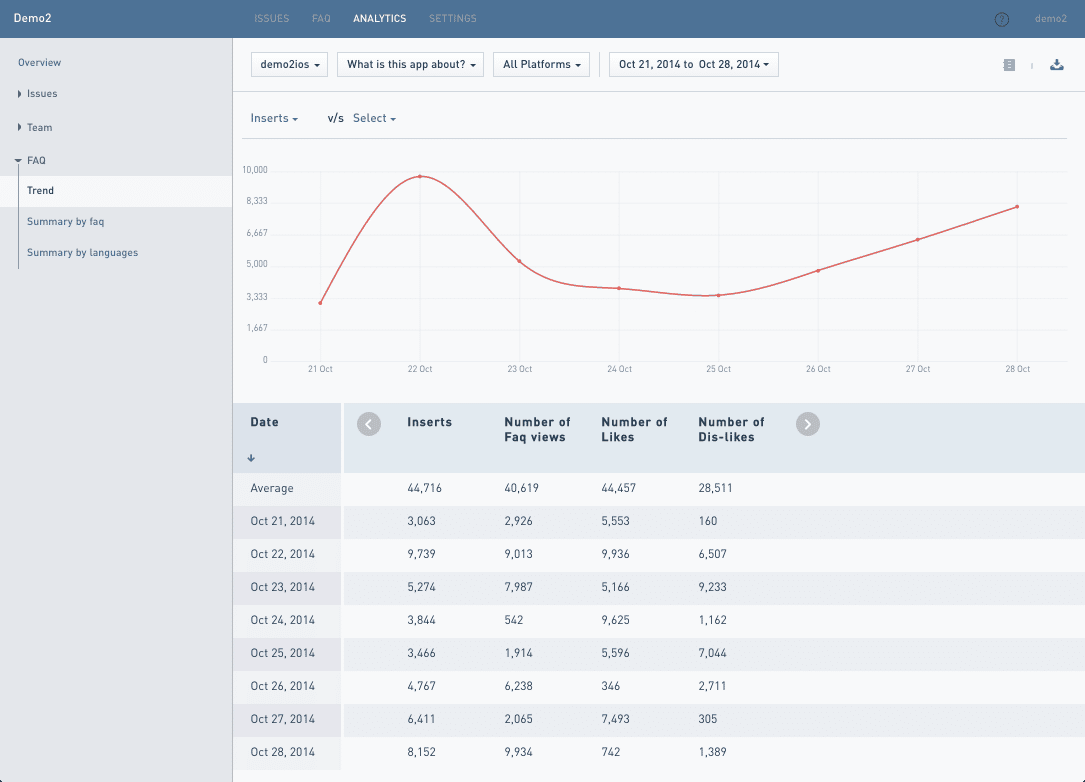The height and width of the screenshot is (782, 1085).
Task: Choose a comparison metric via Select
Action: [x=374, y=119]
